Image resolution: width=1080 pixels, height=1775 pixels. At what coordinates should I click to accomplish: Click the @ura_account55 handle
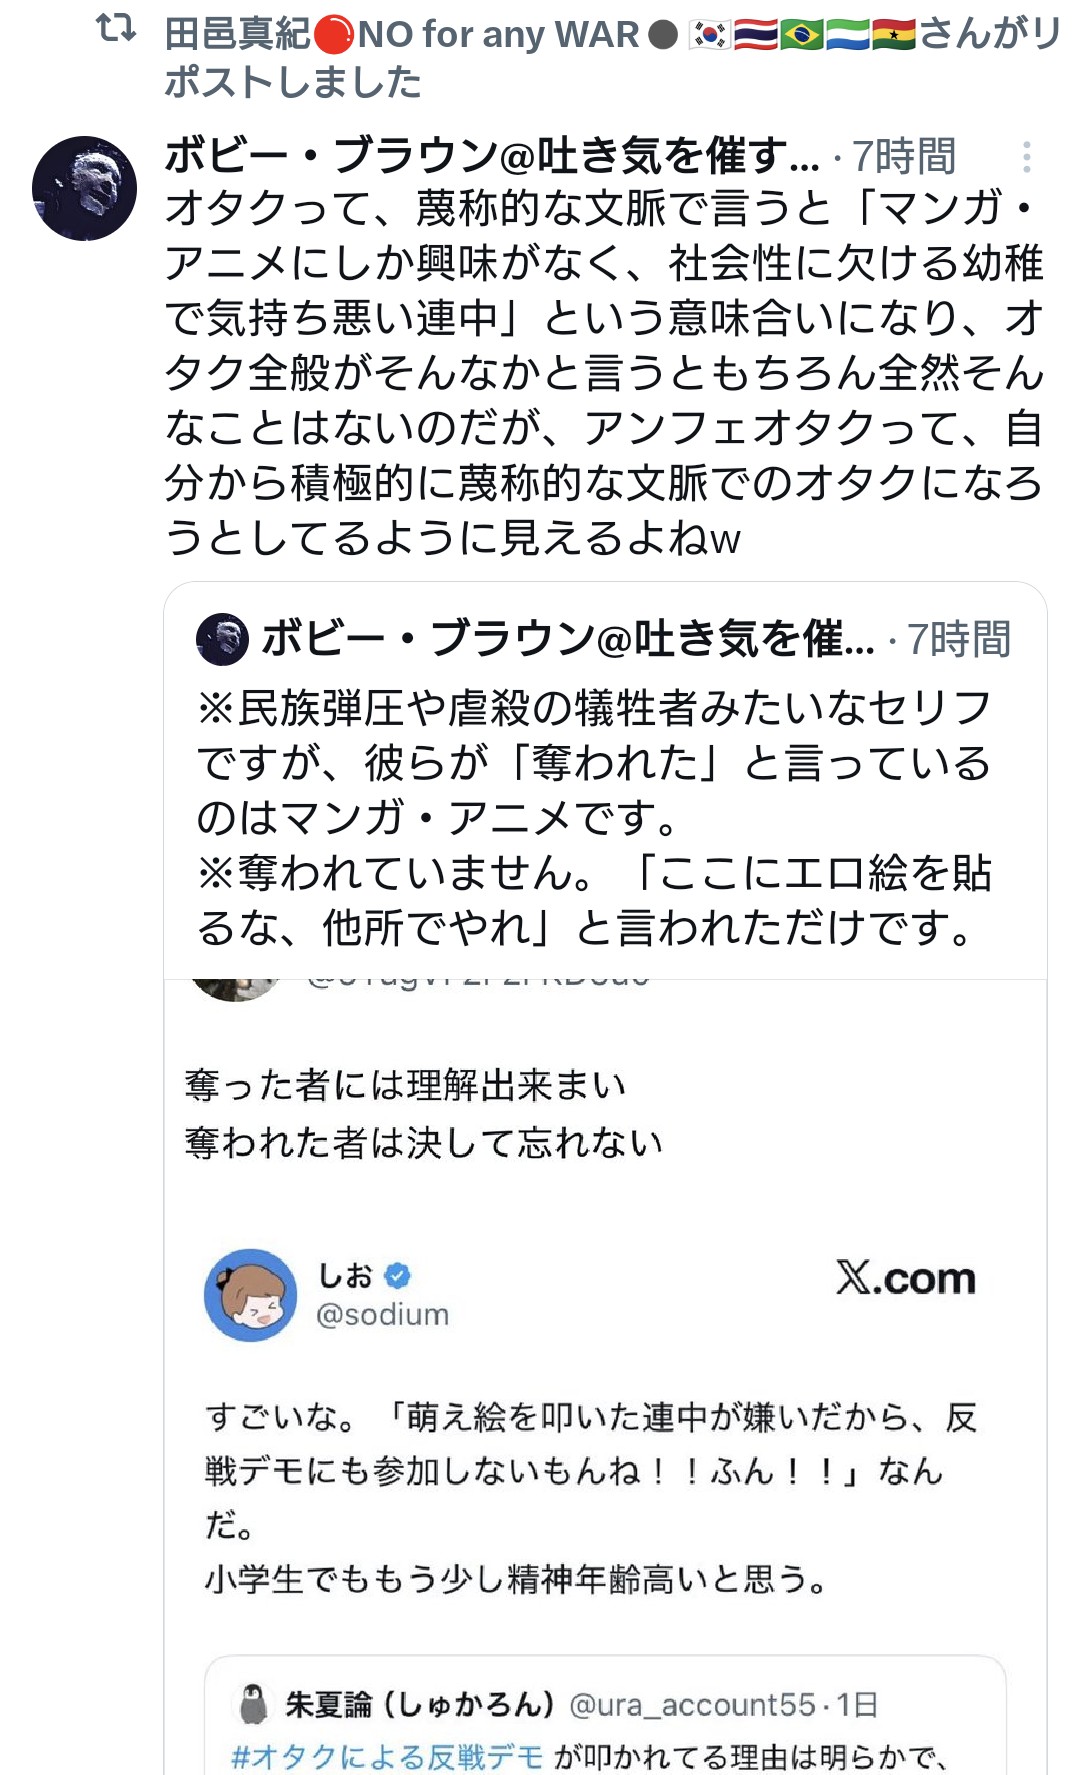tap(691, 1704)
